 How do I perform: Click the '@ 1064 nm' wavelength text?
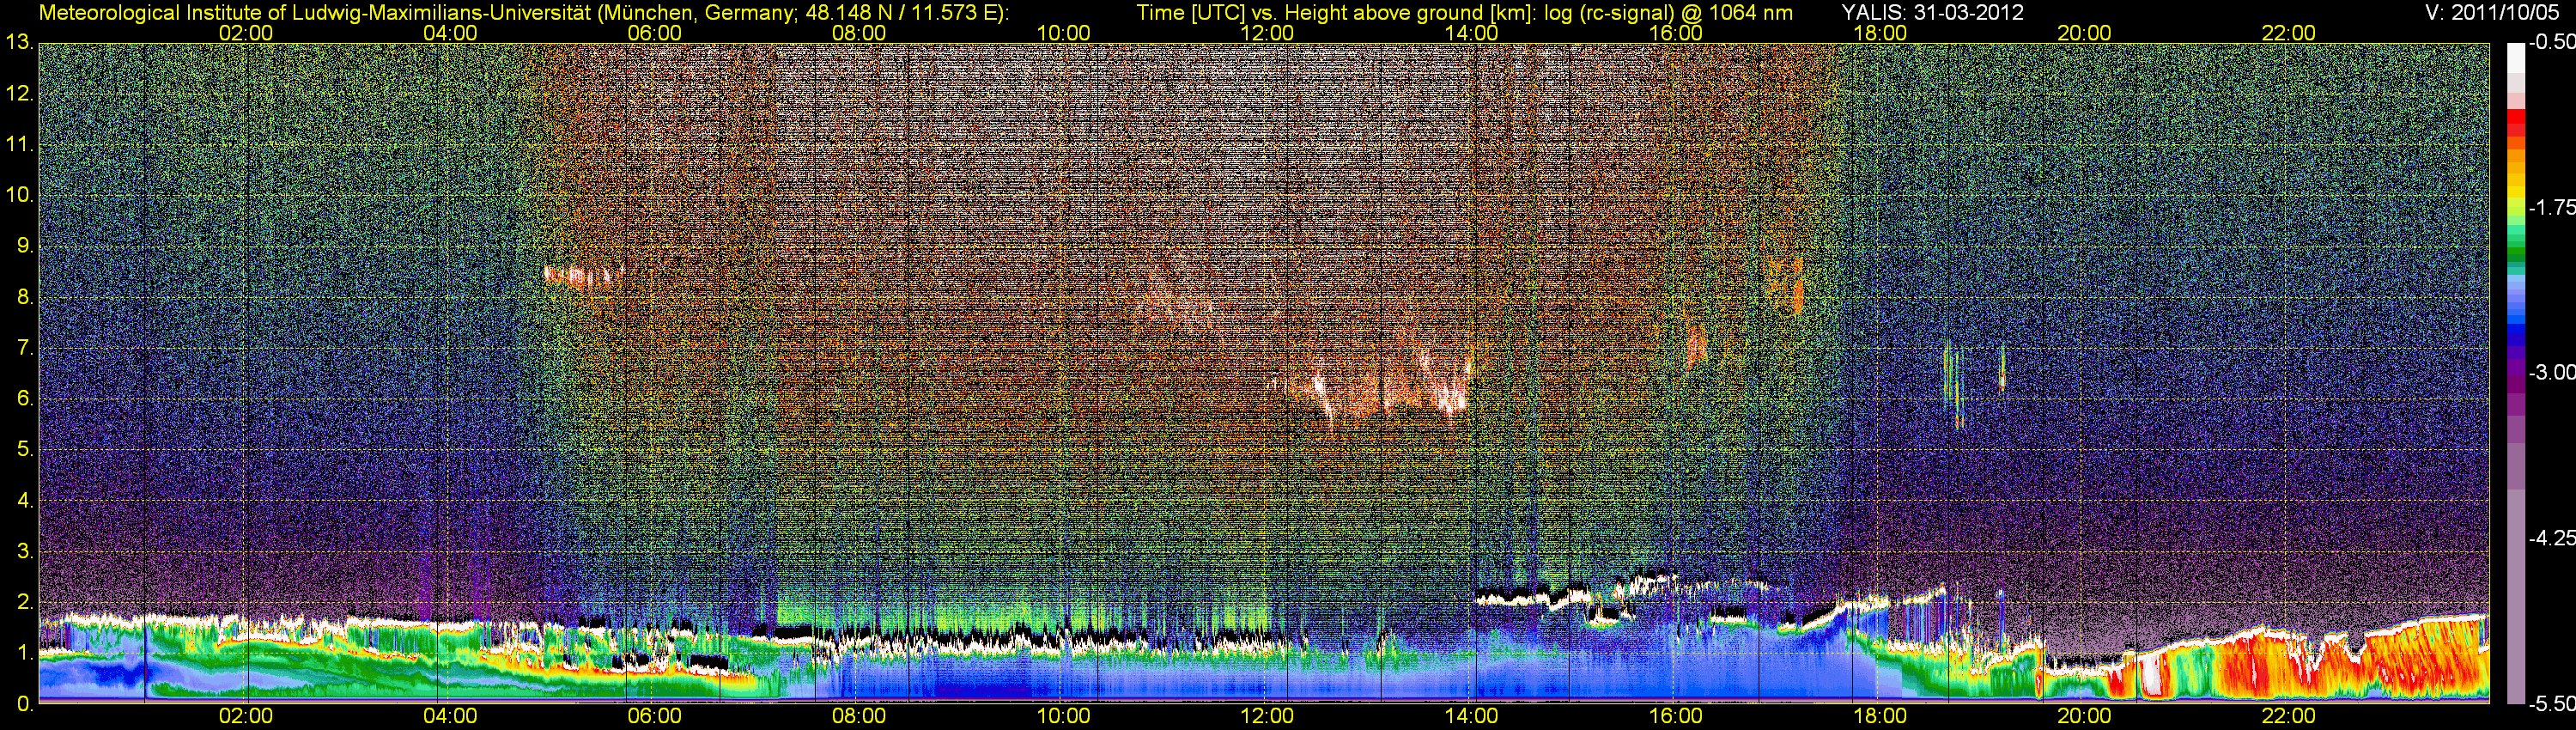1736,12
